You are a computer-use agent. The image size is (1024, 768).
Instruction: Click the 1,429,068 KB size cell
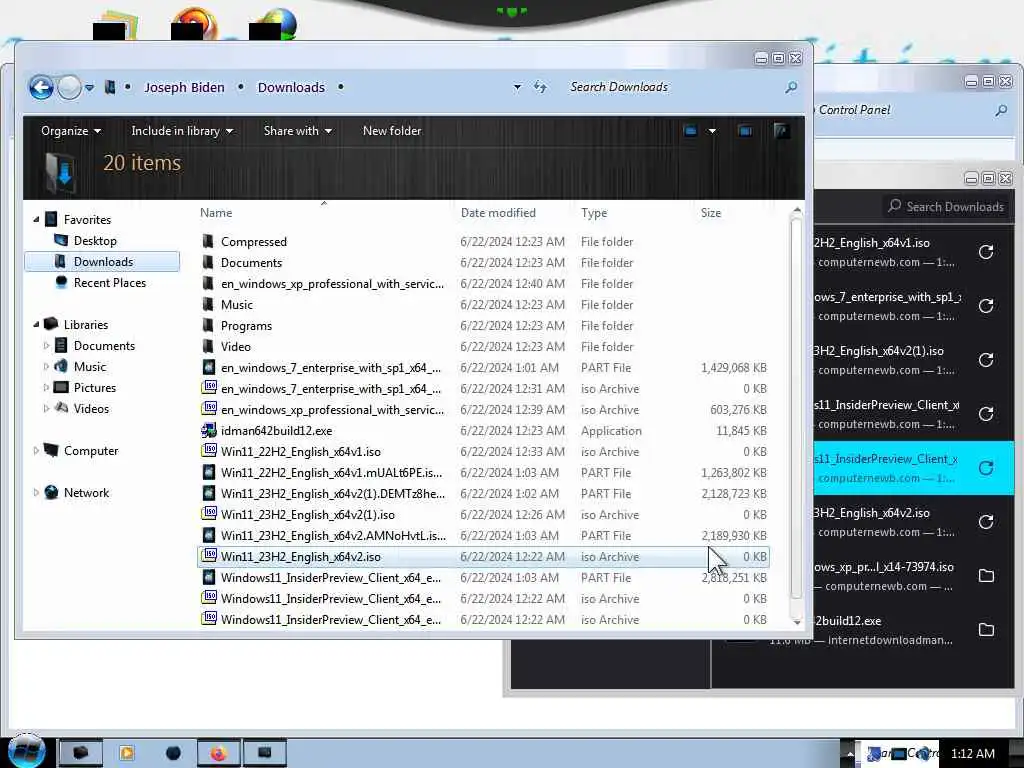733,368
